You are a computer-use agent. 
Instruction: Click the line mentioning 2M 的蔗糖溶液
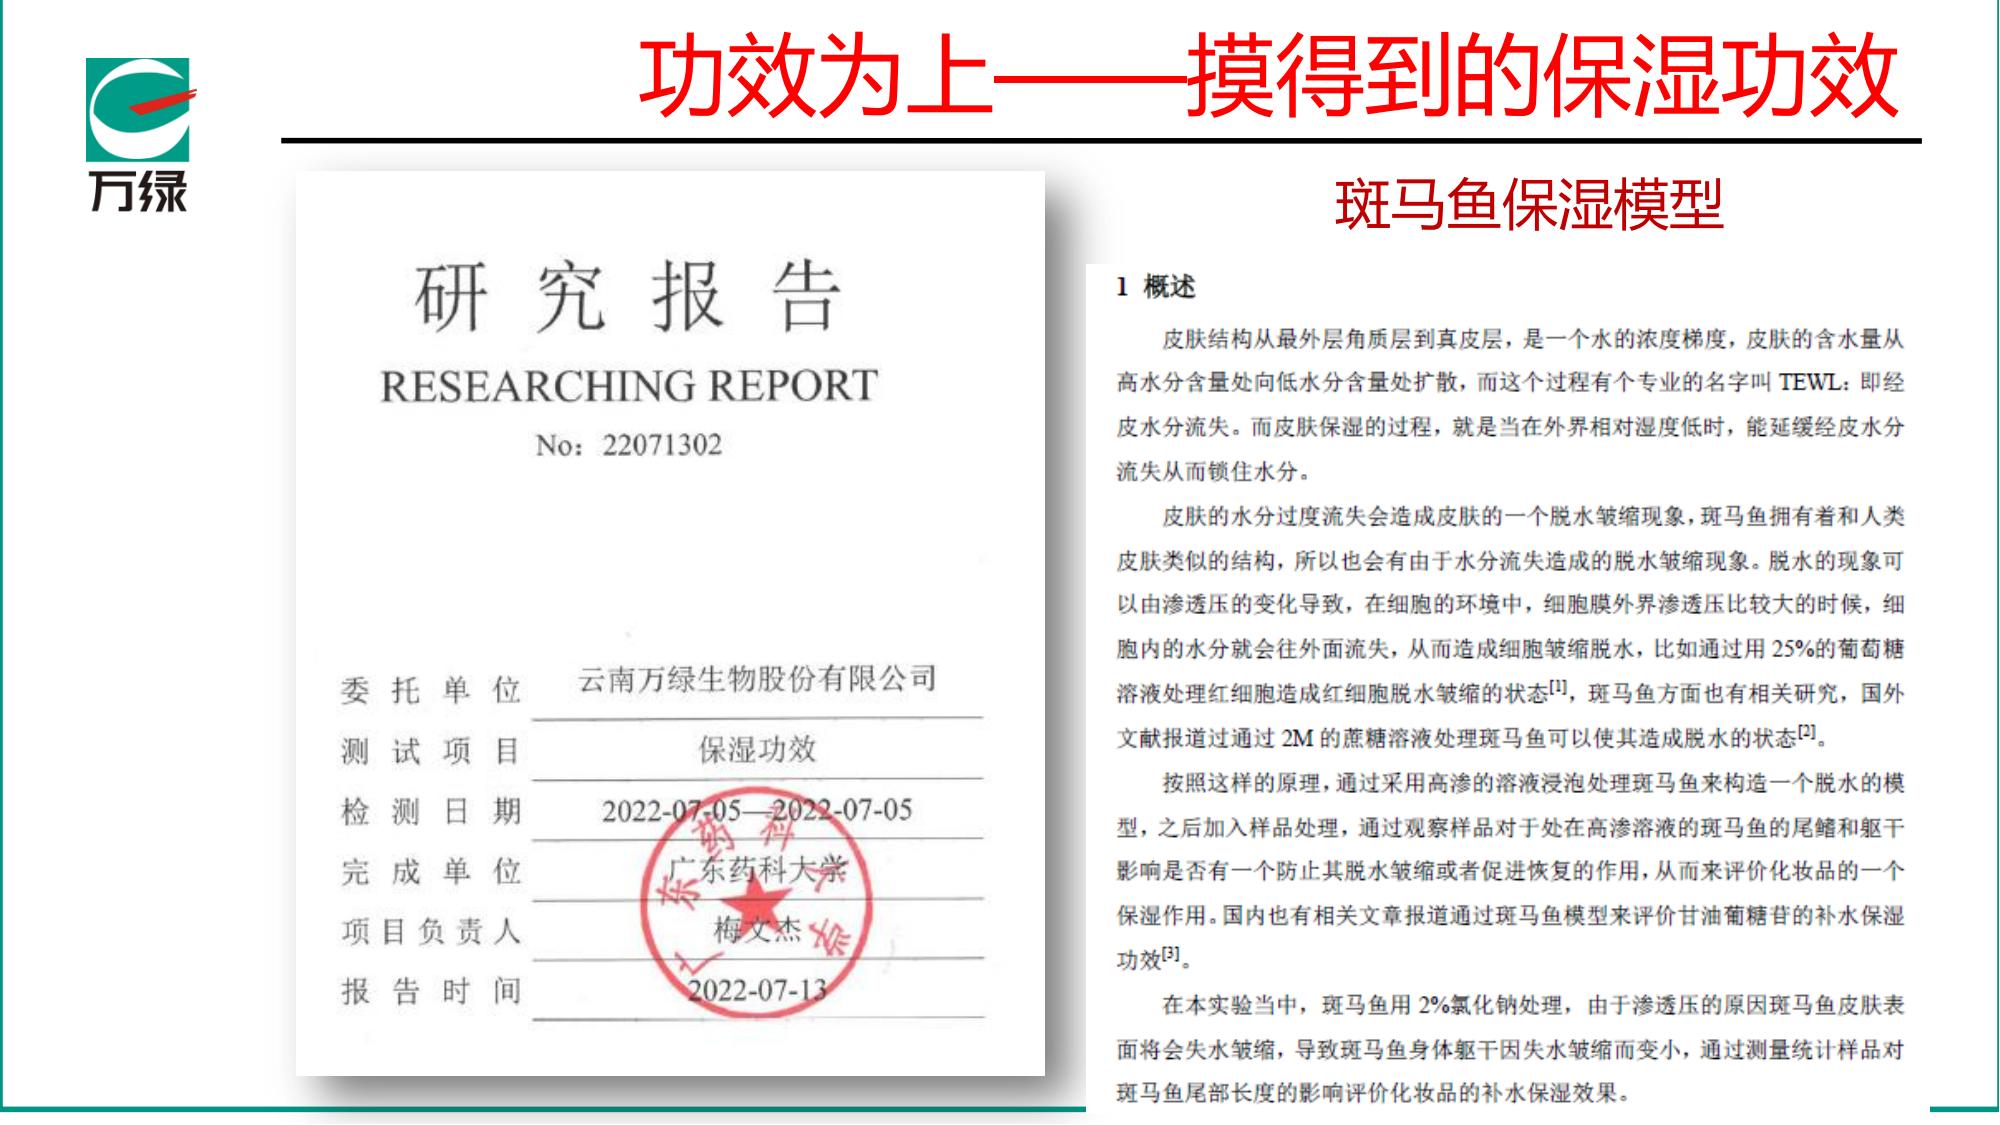coord(1472,738)
